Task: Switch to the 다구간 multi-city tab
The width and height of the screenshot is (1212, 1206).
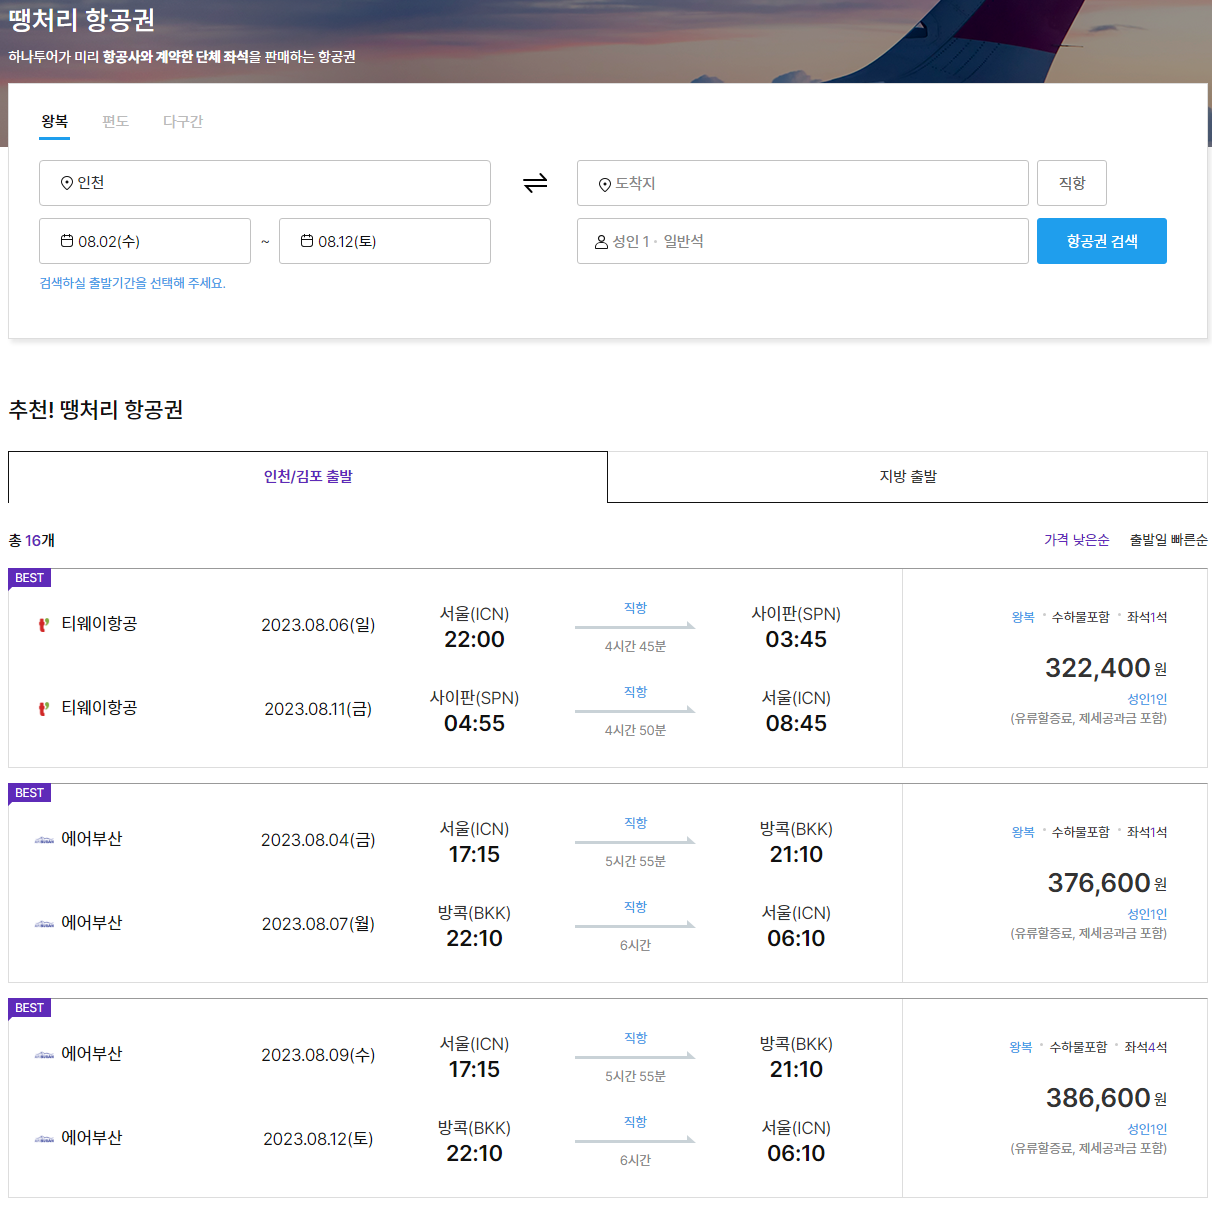Action: click(x=183, y=122)
